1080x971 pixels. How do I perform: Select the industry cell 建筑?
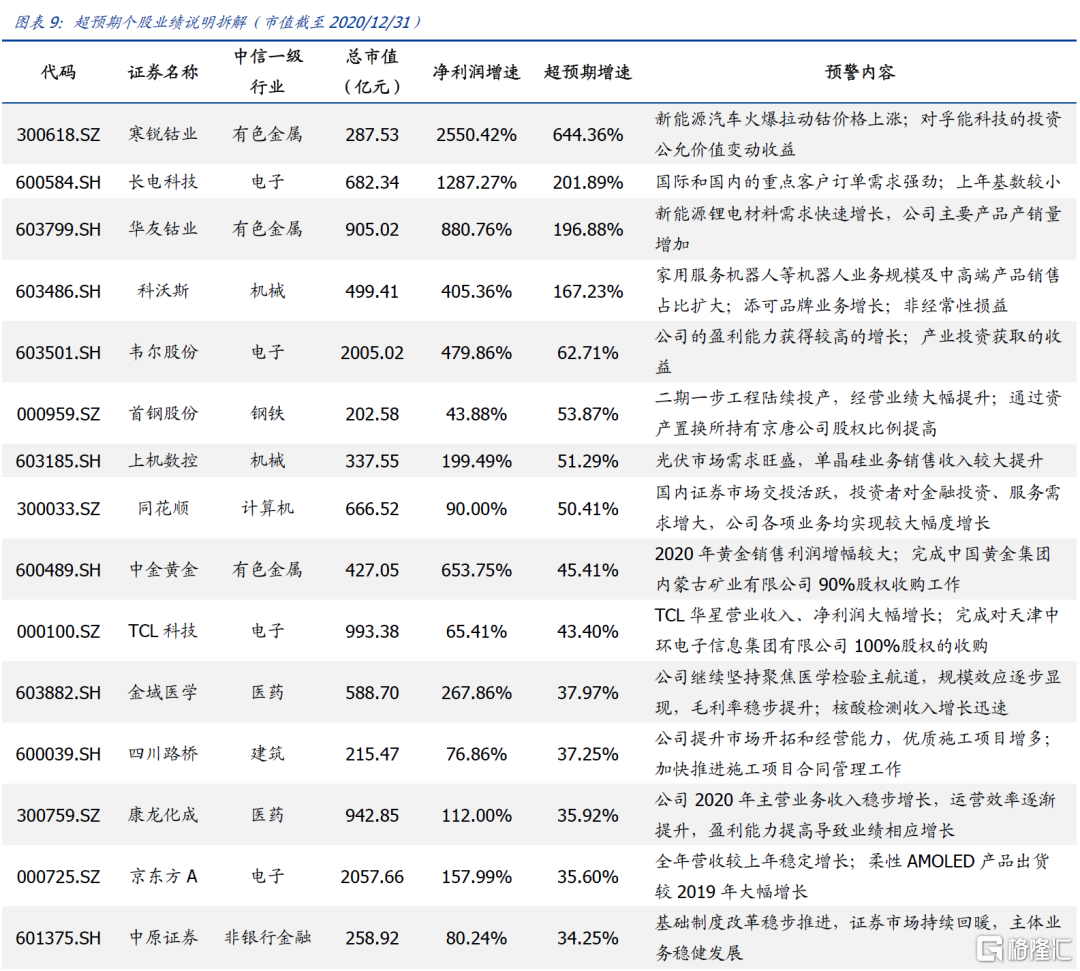tap(267, 753)
